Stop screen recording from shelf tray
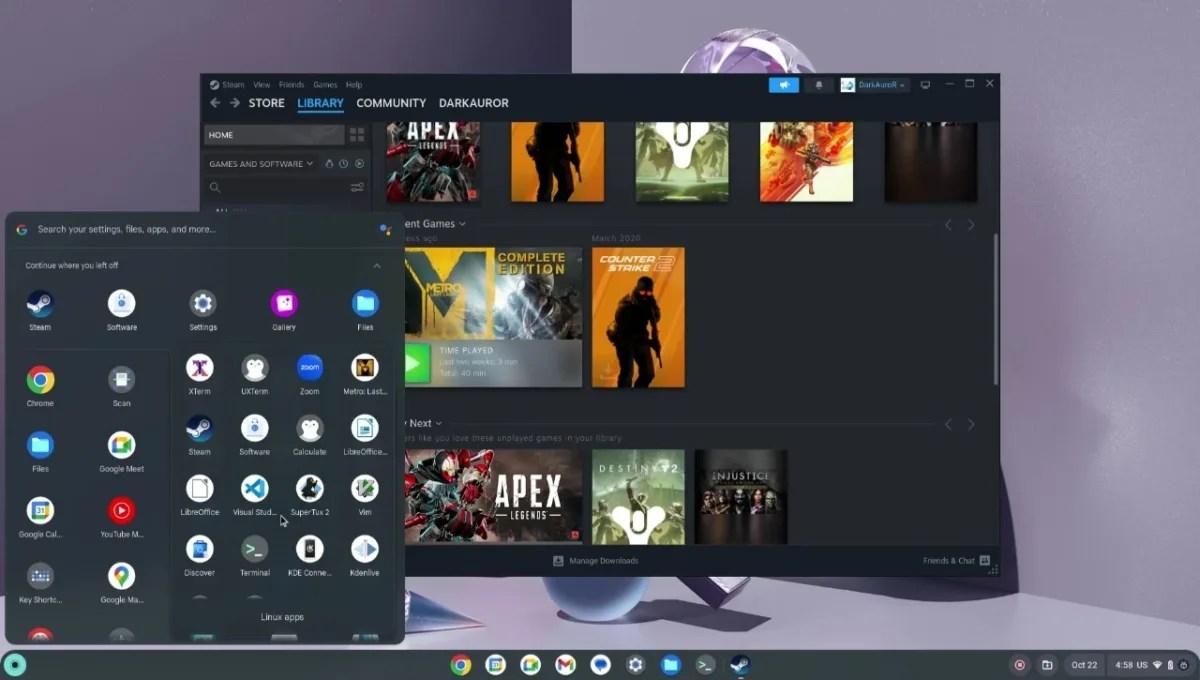Viewport: 1200px width, 680px height. click(1020, 664)
